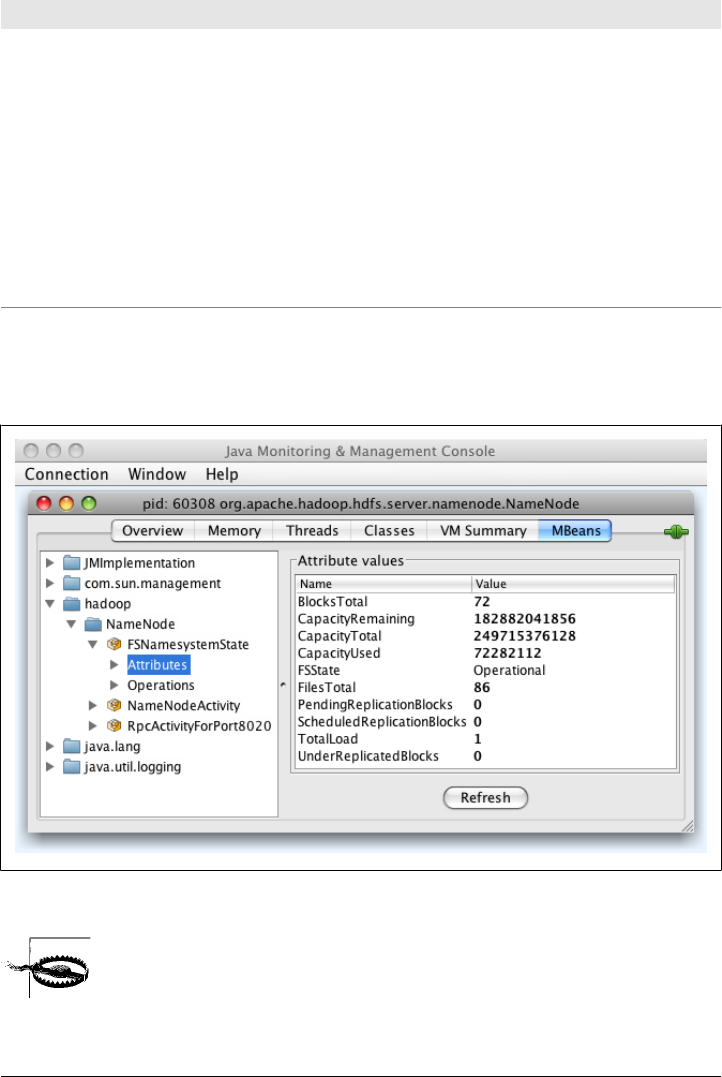Click the NameNode folder icon
Viewport: 722px width, 1077px height.
click(93, 624)
